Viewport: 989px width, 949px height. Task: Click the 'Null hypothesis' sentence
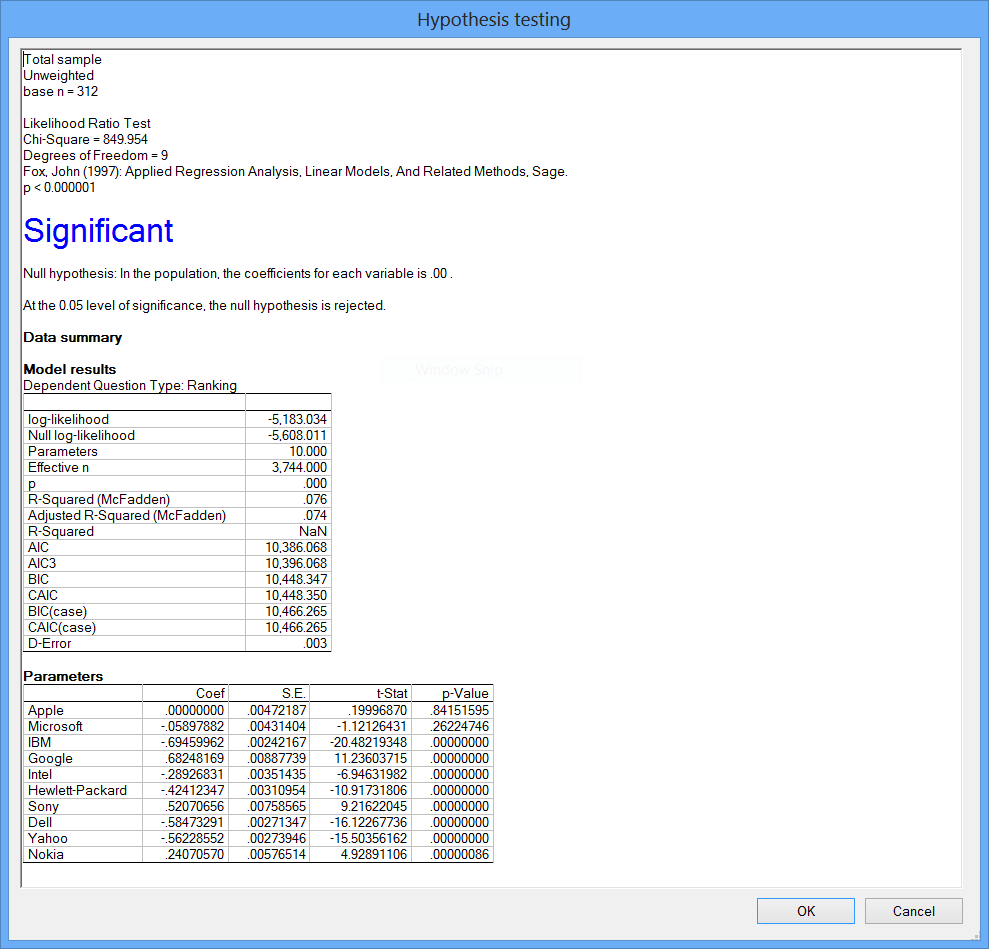(238, 274)
